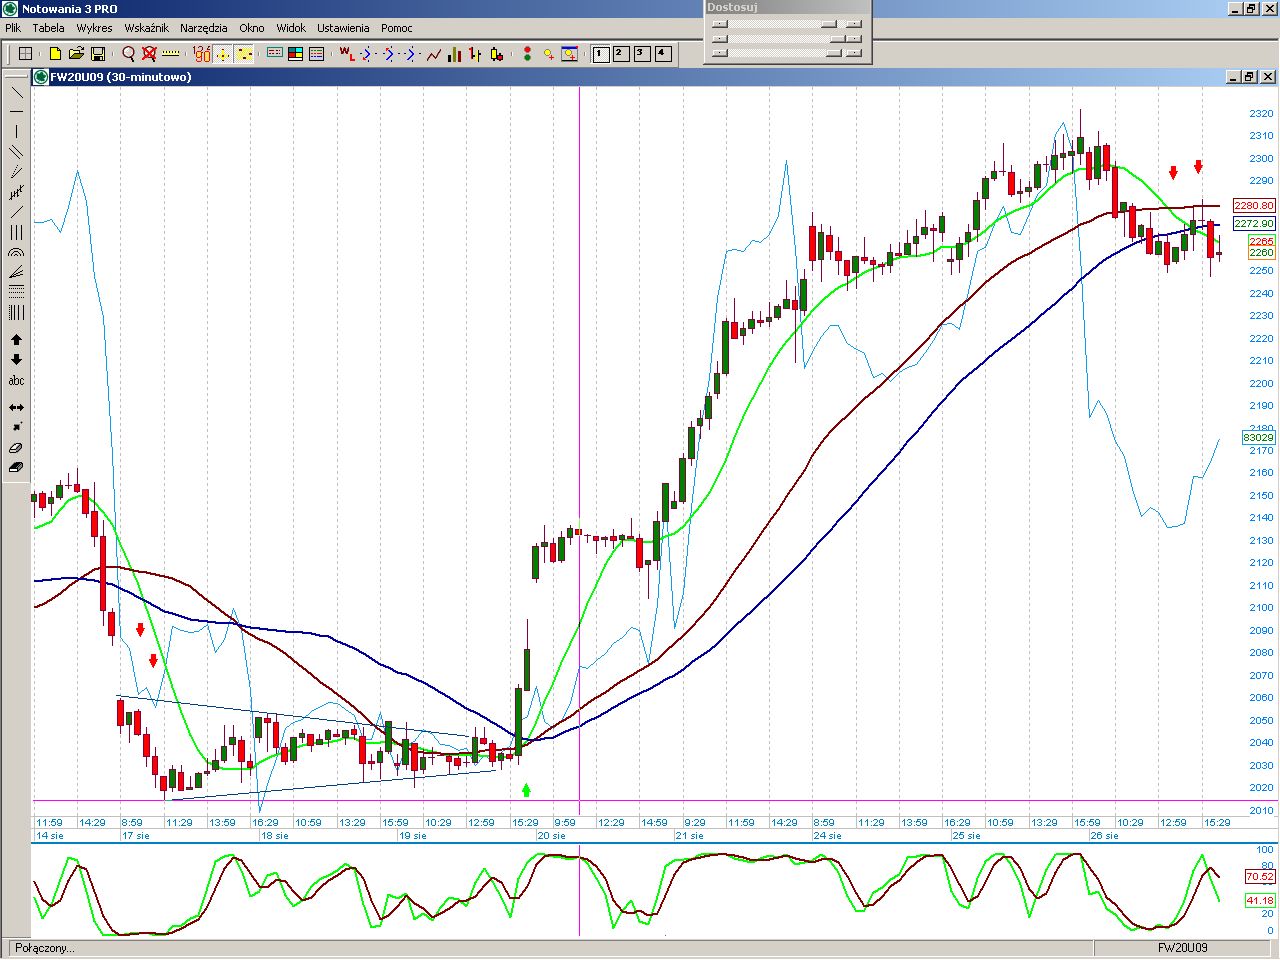This screenshot has width=1280, height=960.
Task: Open a file with the folder icon
Action: 76,54
